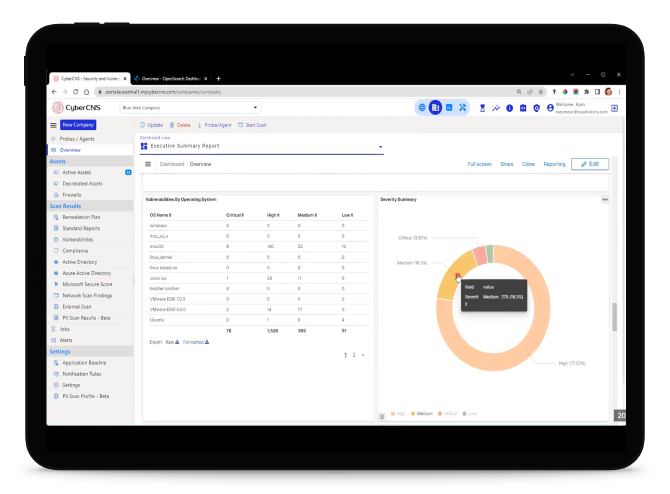Open the Blue Web Company selector dropdown
This screenshot has width=670, height=494.
click(189, 107)
